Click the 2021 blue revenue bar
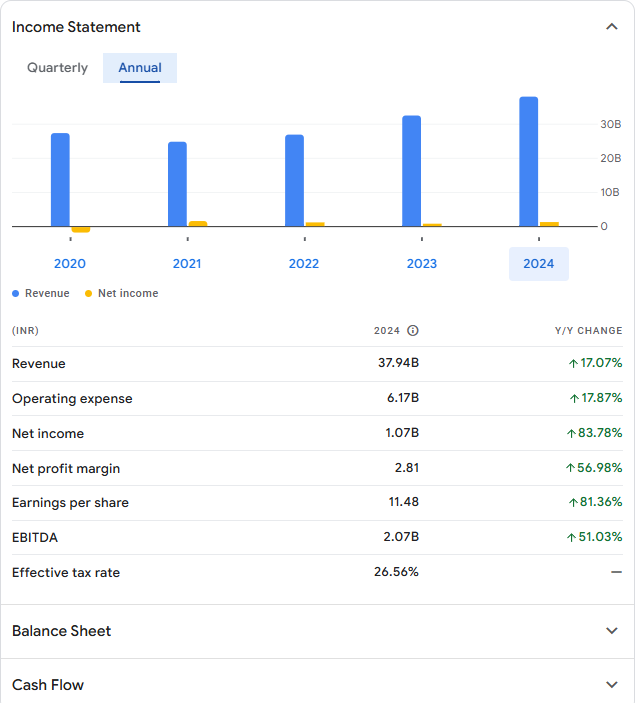 click(x=177, y=184)
